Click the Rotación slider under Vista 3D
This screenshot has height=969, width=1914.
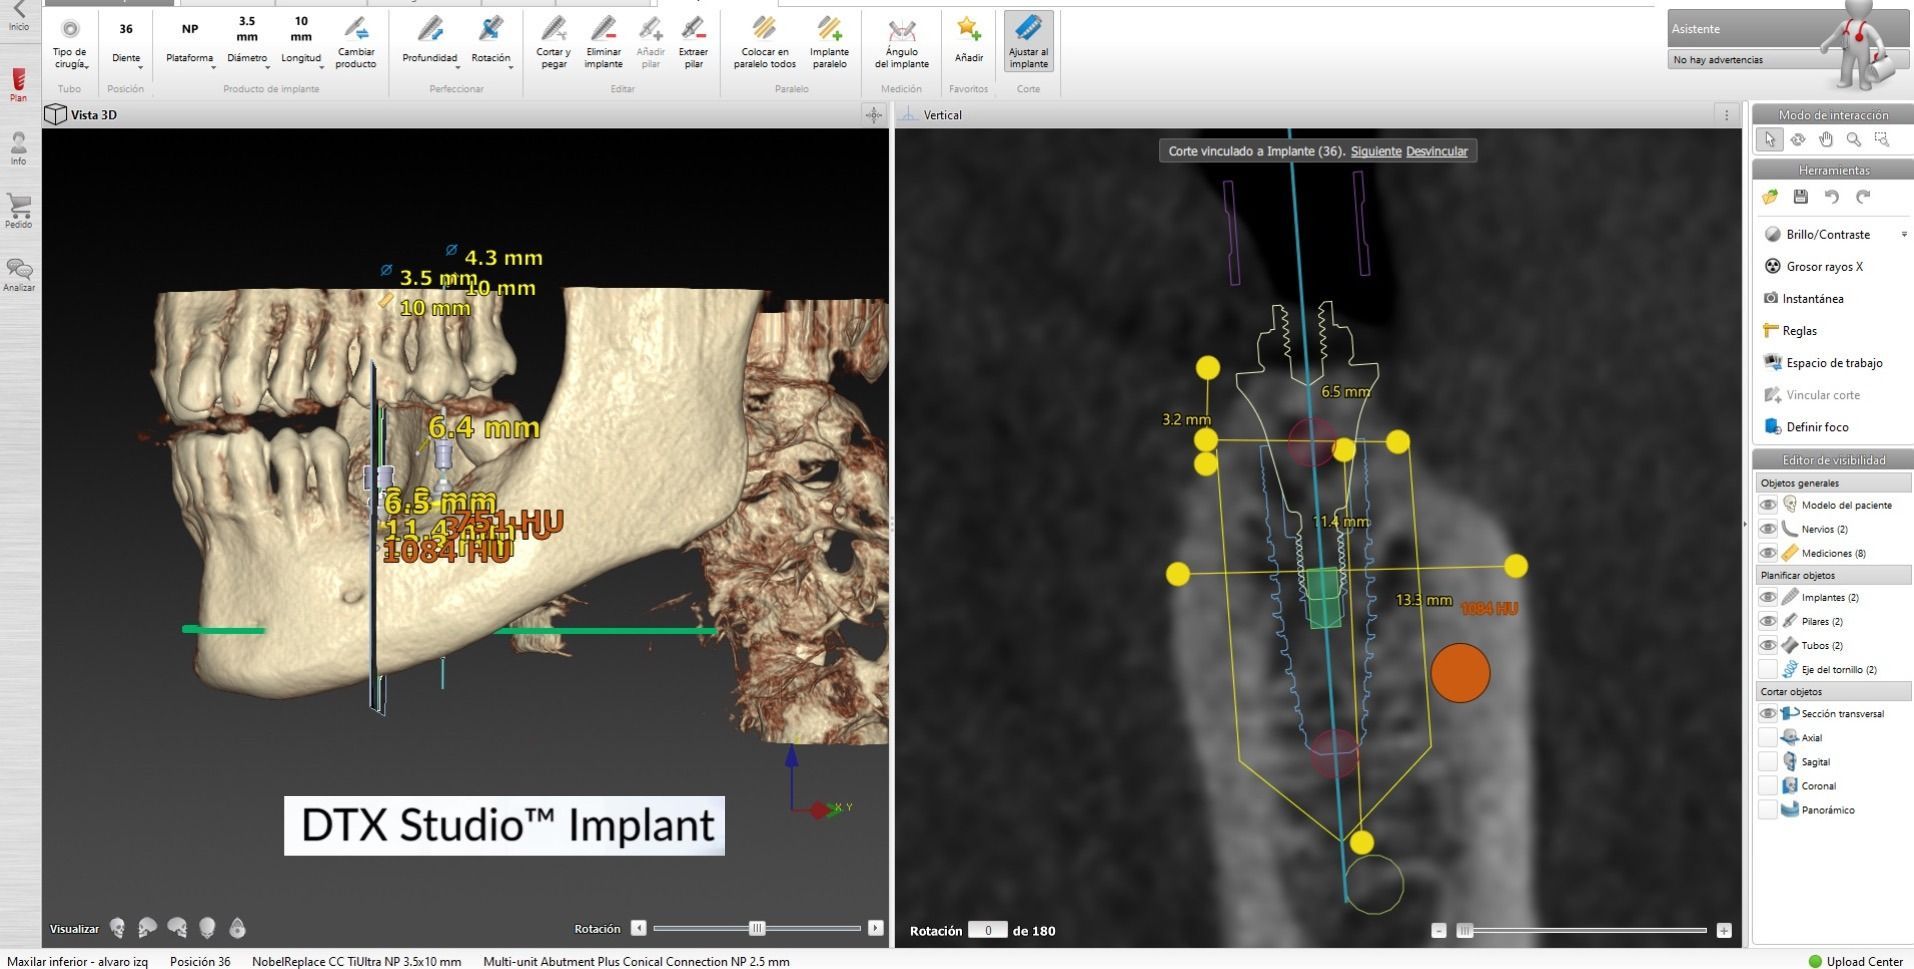tap(757, 928)
